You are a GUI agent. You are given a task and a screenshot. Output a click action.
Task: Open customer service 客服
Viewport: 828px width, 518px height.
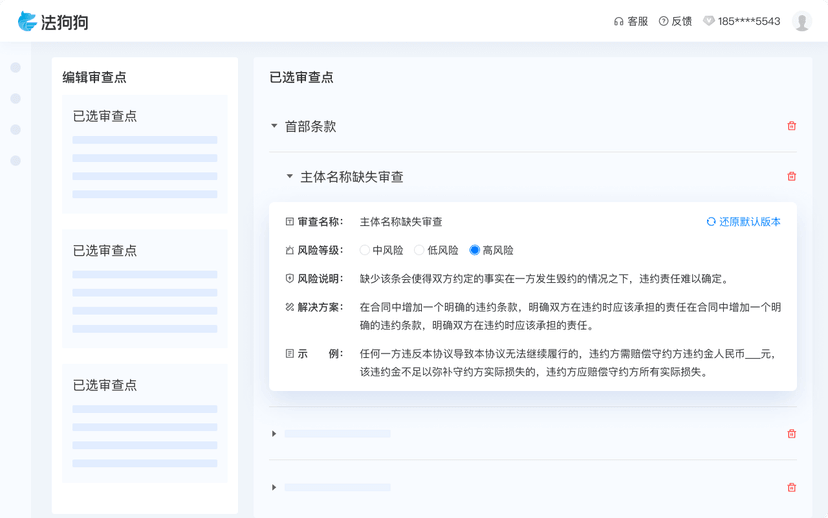(x=631, y=21)
